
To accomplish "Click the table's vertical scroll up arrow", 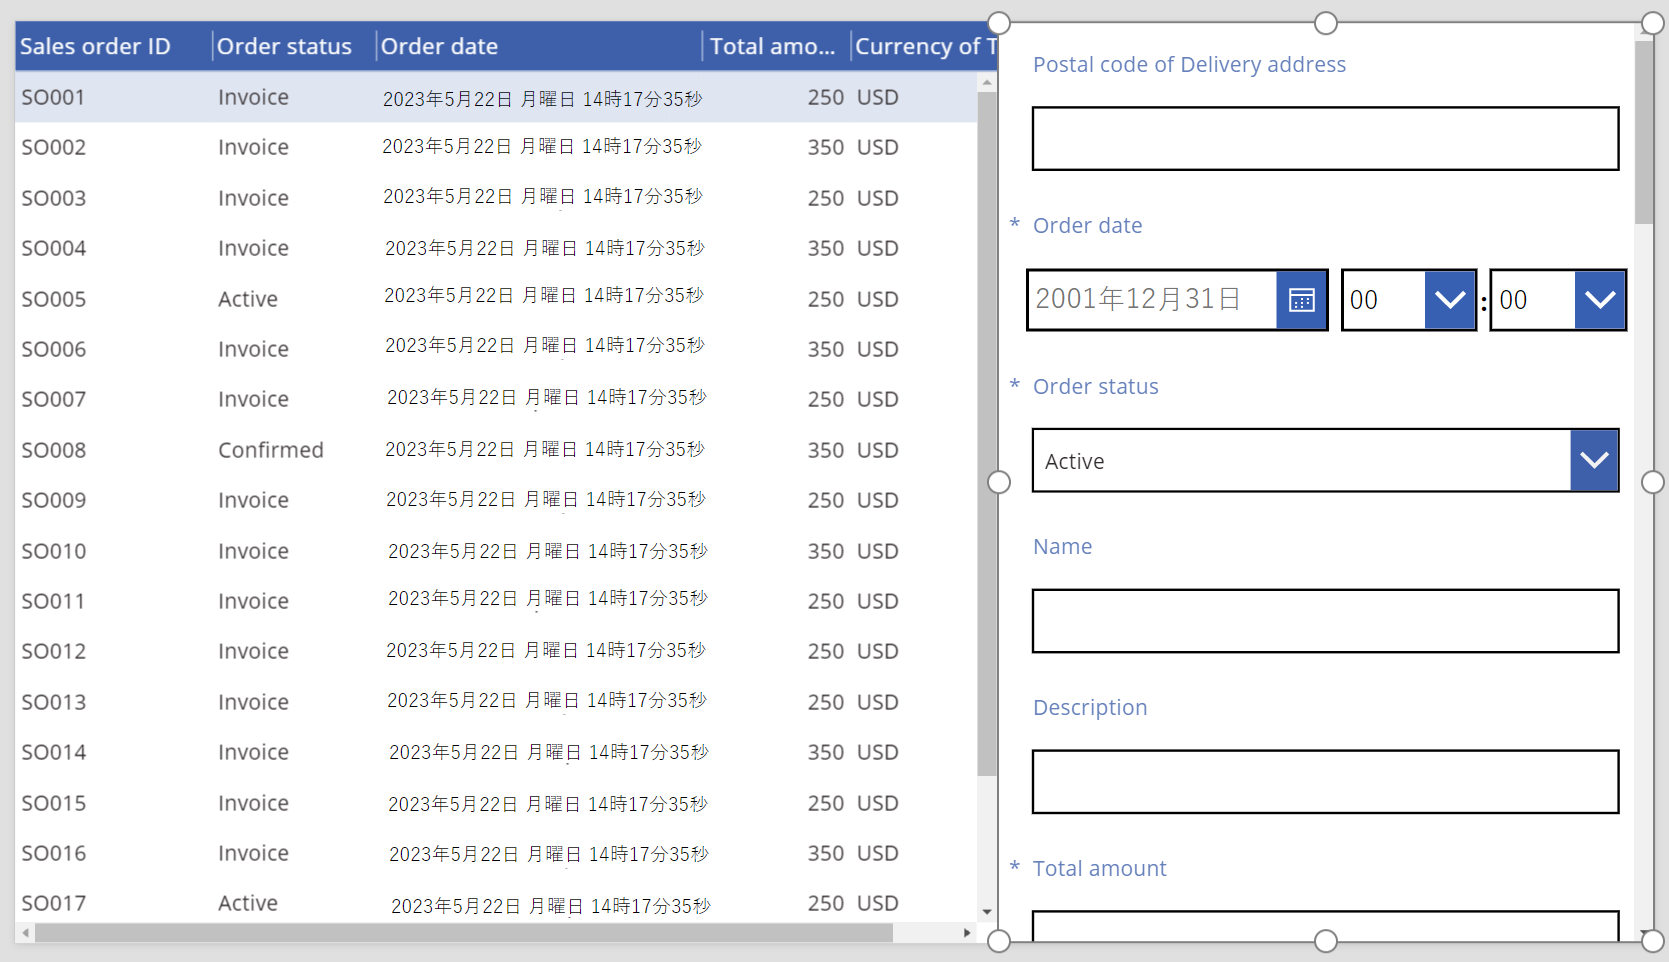I will click(987, 82).
